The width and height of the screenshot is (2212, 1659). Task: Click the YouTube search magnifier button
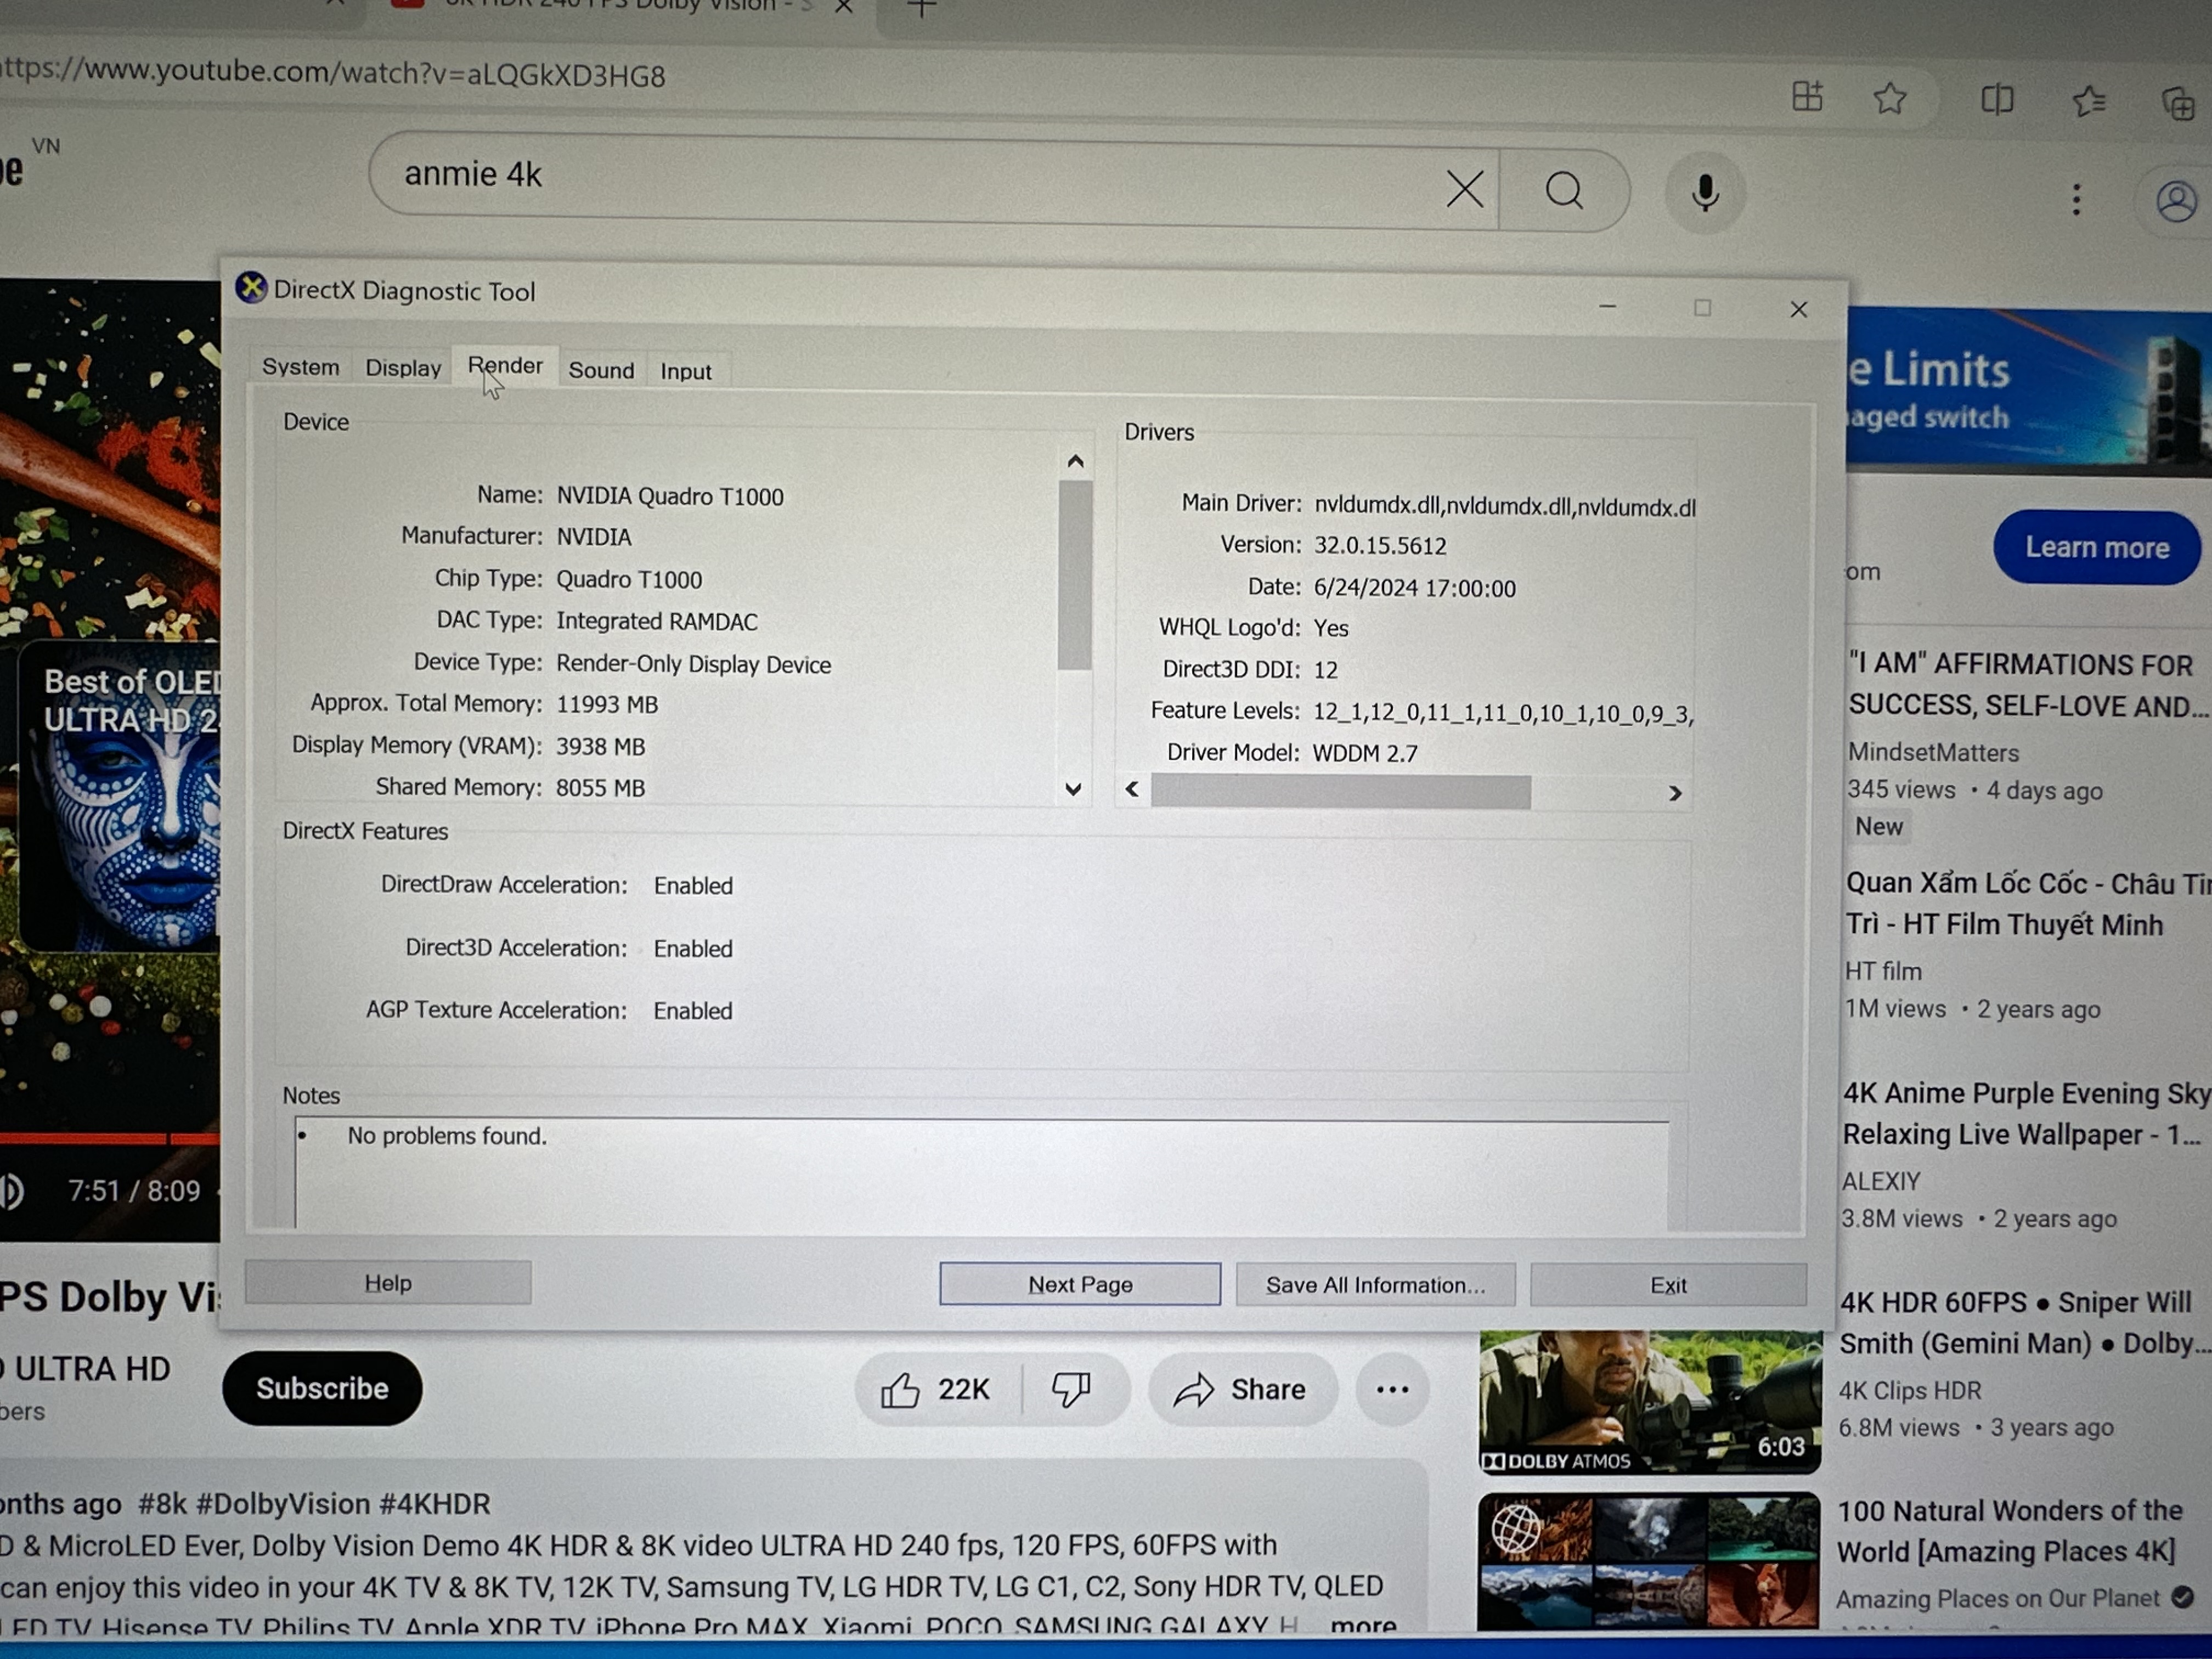point(1564,190)
